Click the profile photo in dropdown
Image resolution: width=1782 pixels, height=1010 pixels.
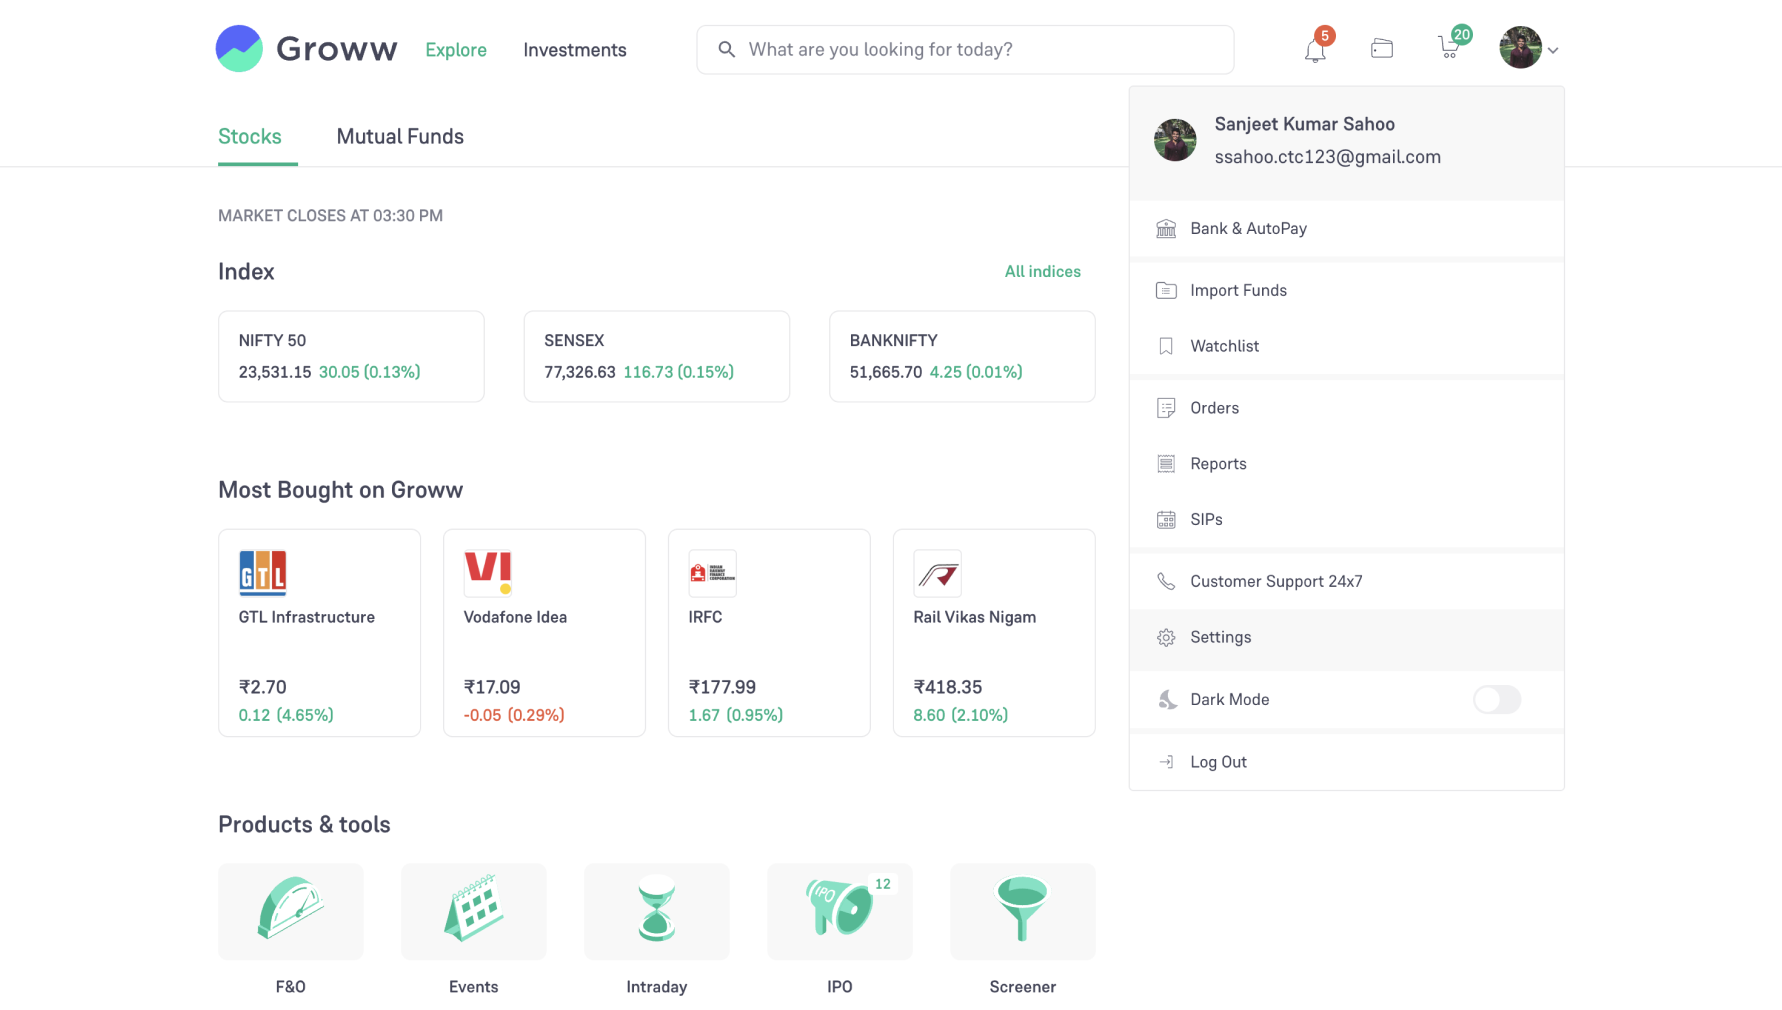click(1175, 140)
